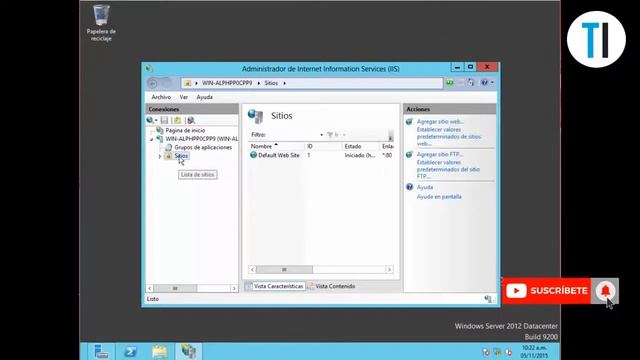Click Establecer valores predeterminados de sitios web
Viewport: 640px width, 360px height.
[449, 136]
